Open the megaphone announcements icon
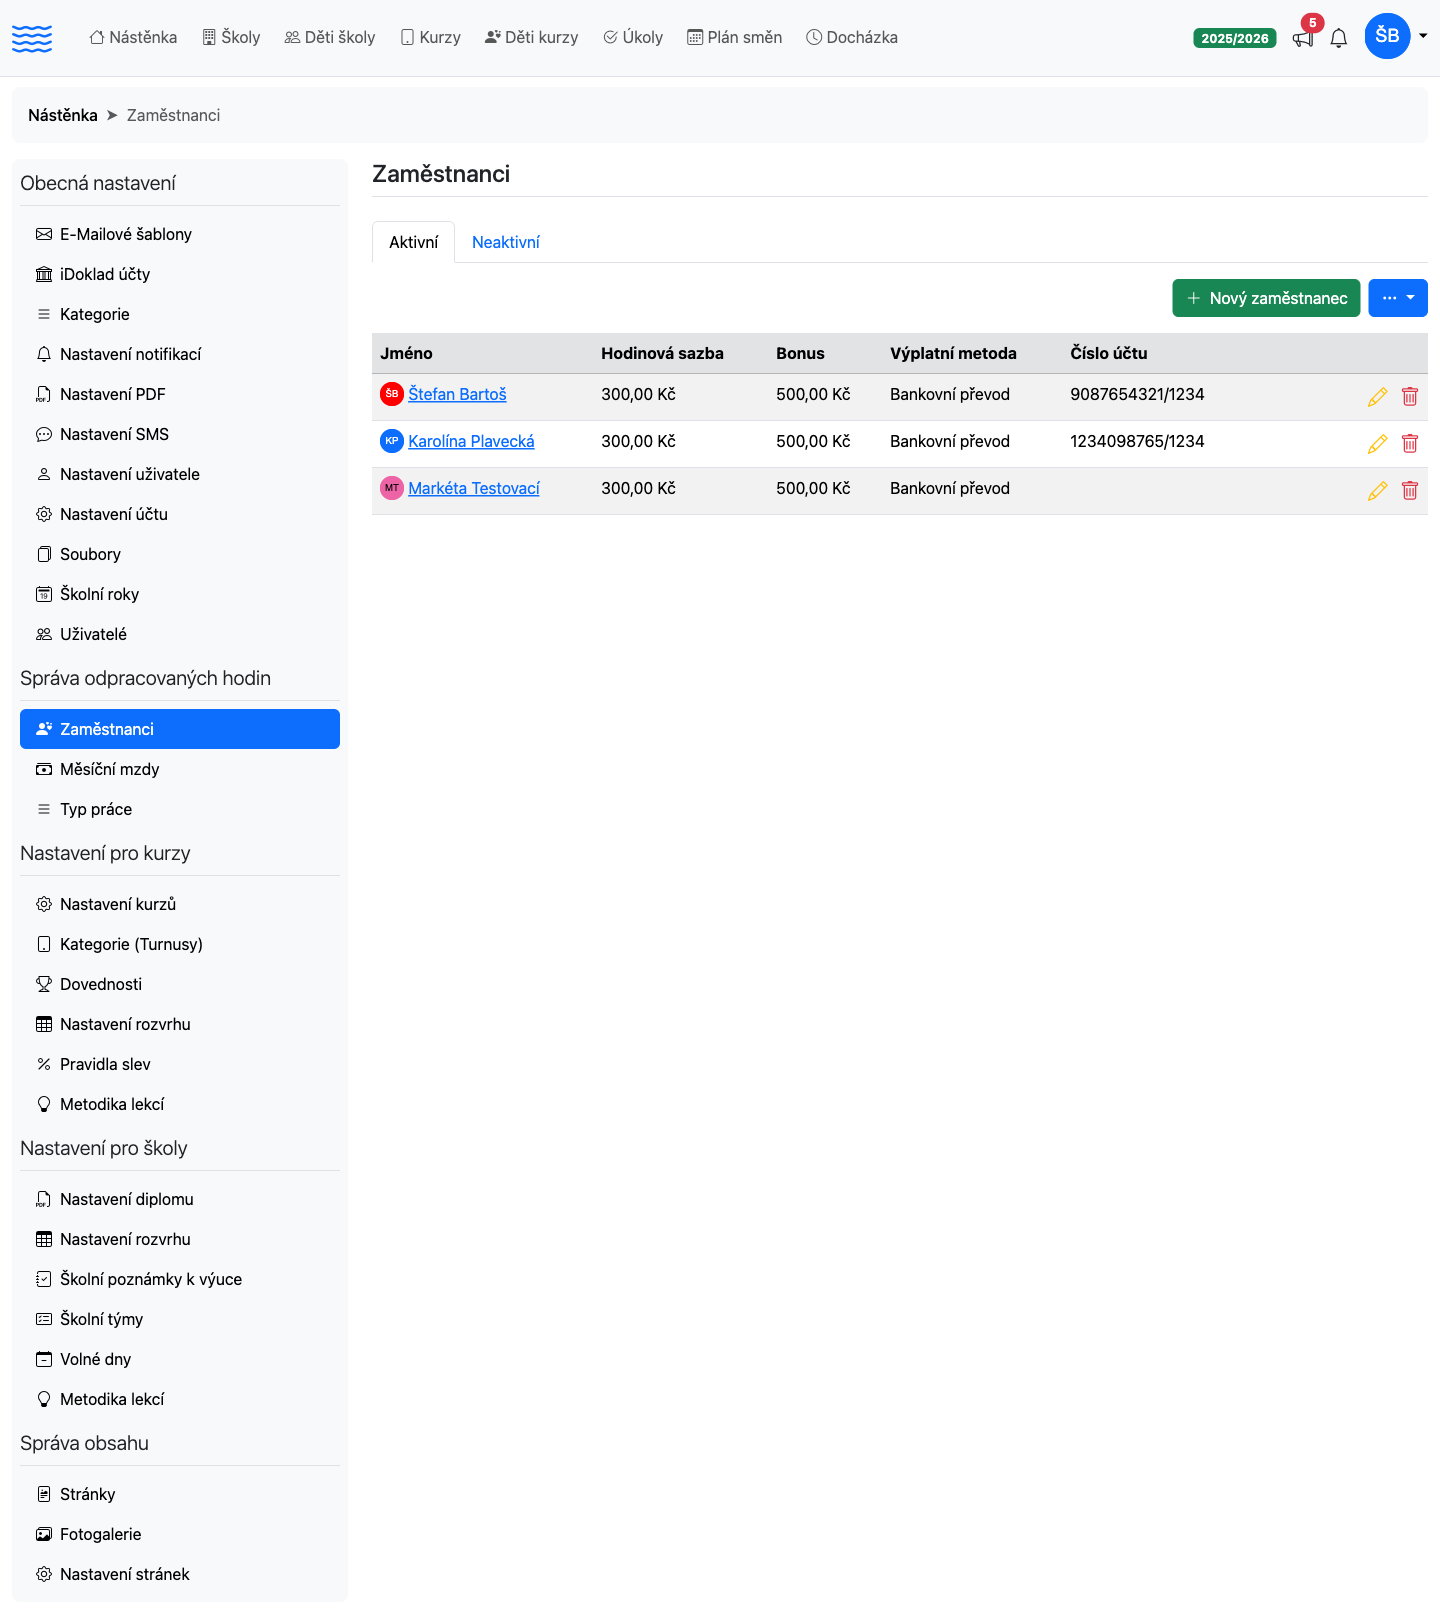 tap(1302, 38)
